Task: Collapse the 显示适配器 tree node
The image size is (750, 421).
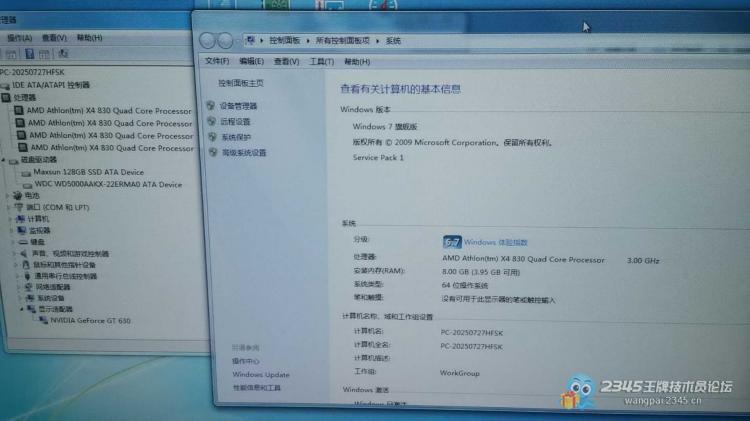Action: [x=22, y=309]
